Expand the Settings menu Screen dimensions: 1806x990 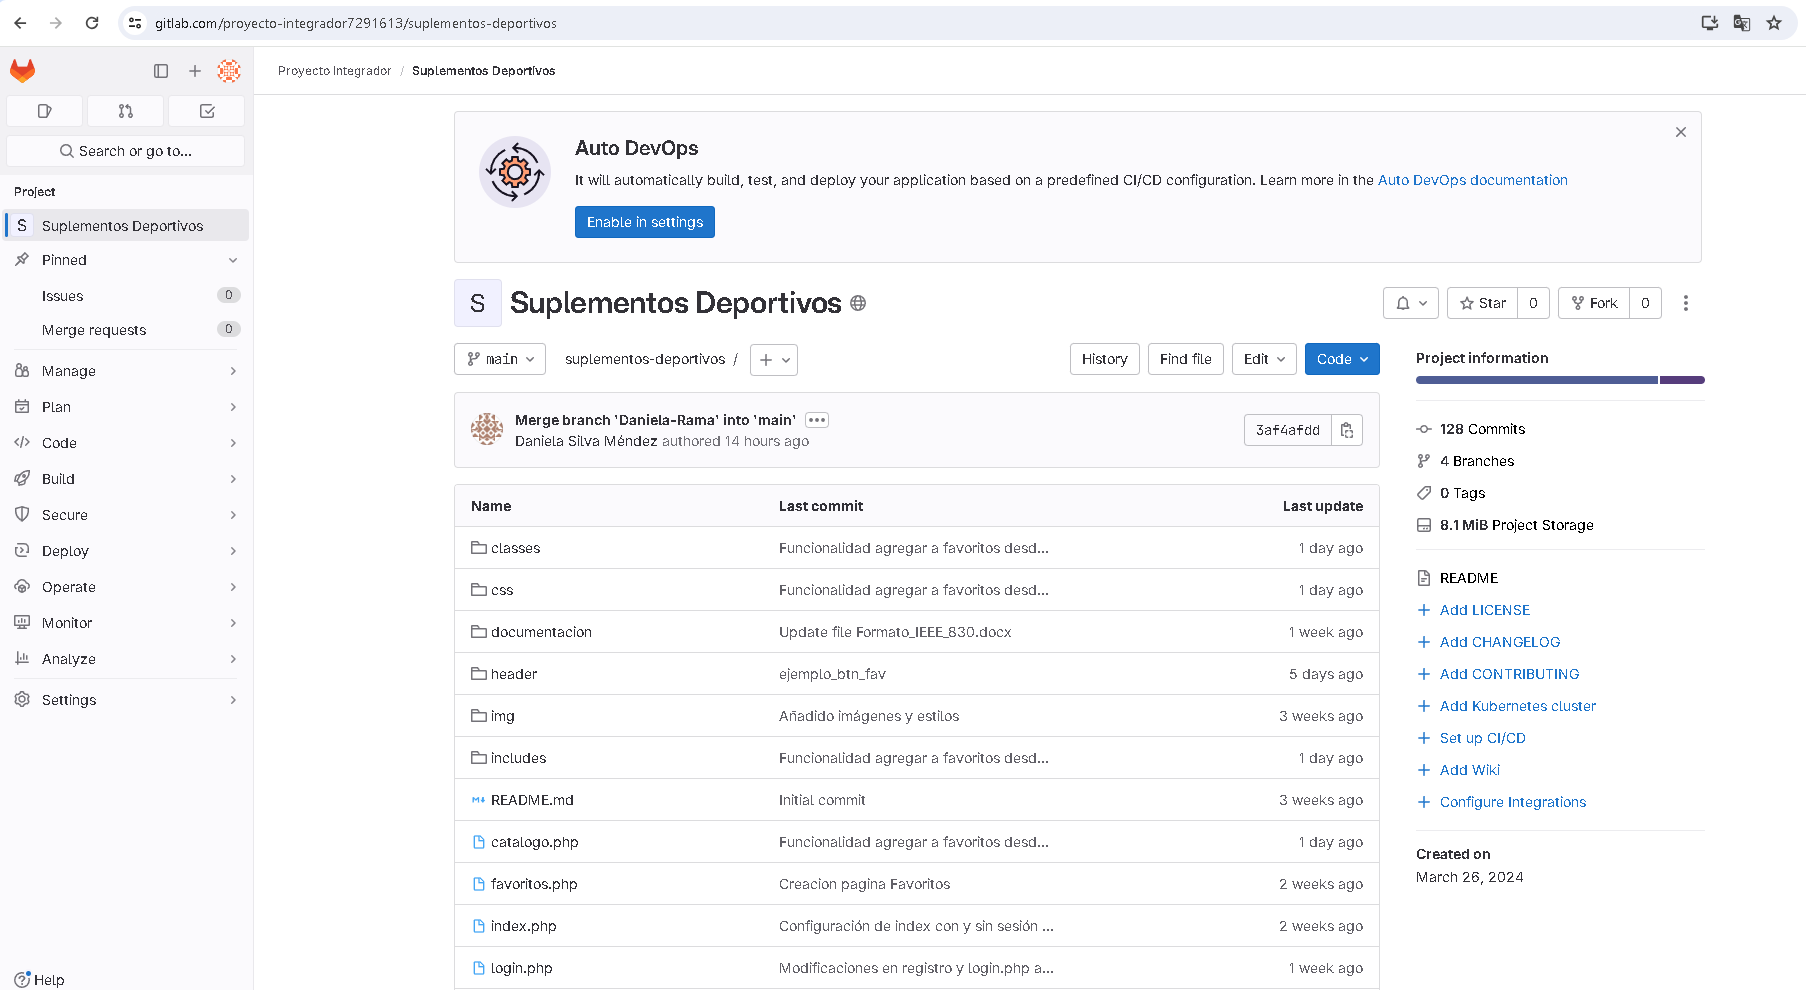coord(126,700)
